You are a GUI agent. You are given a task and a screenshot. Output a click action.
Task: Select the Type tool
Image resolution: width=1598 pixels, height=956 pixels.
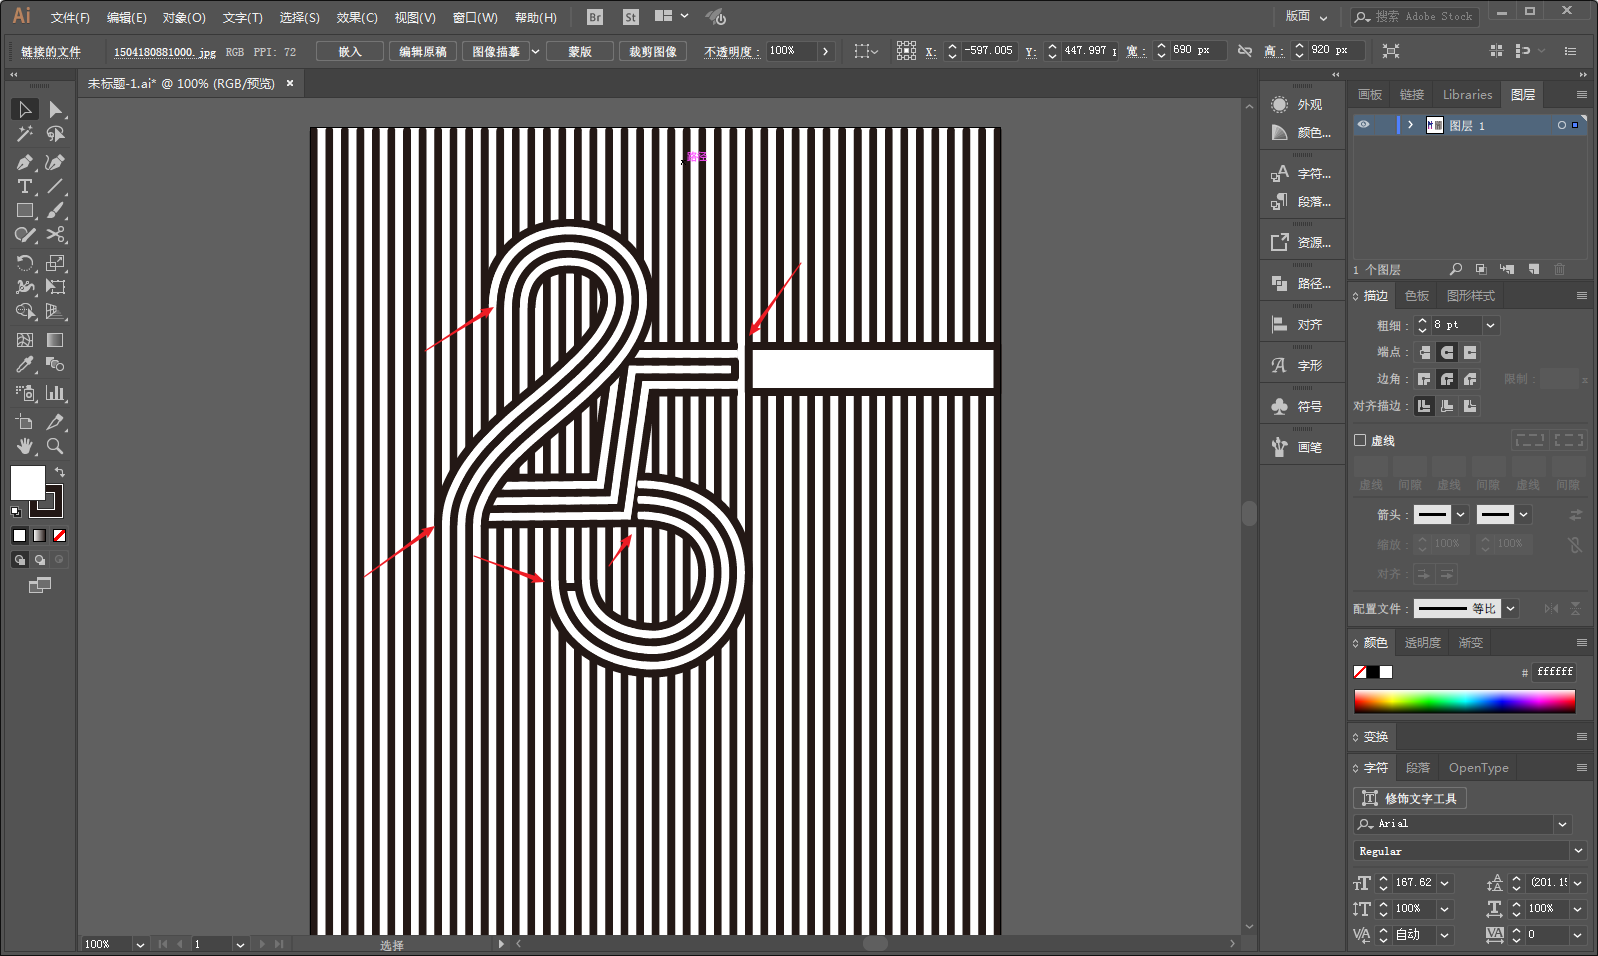25,186
